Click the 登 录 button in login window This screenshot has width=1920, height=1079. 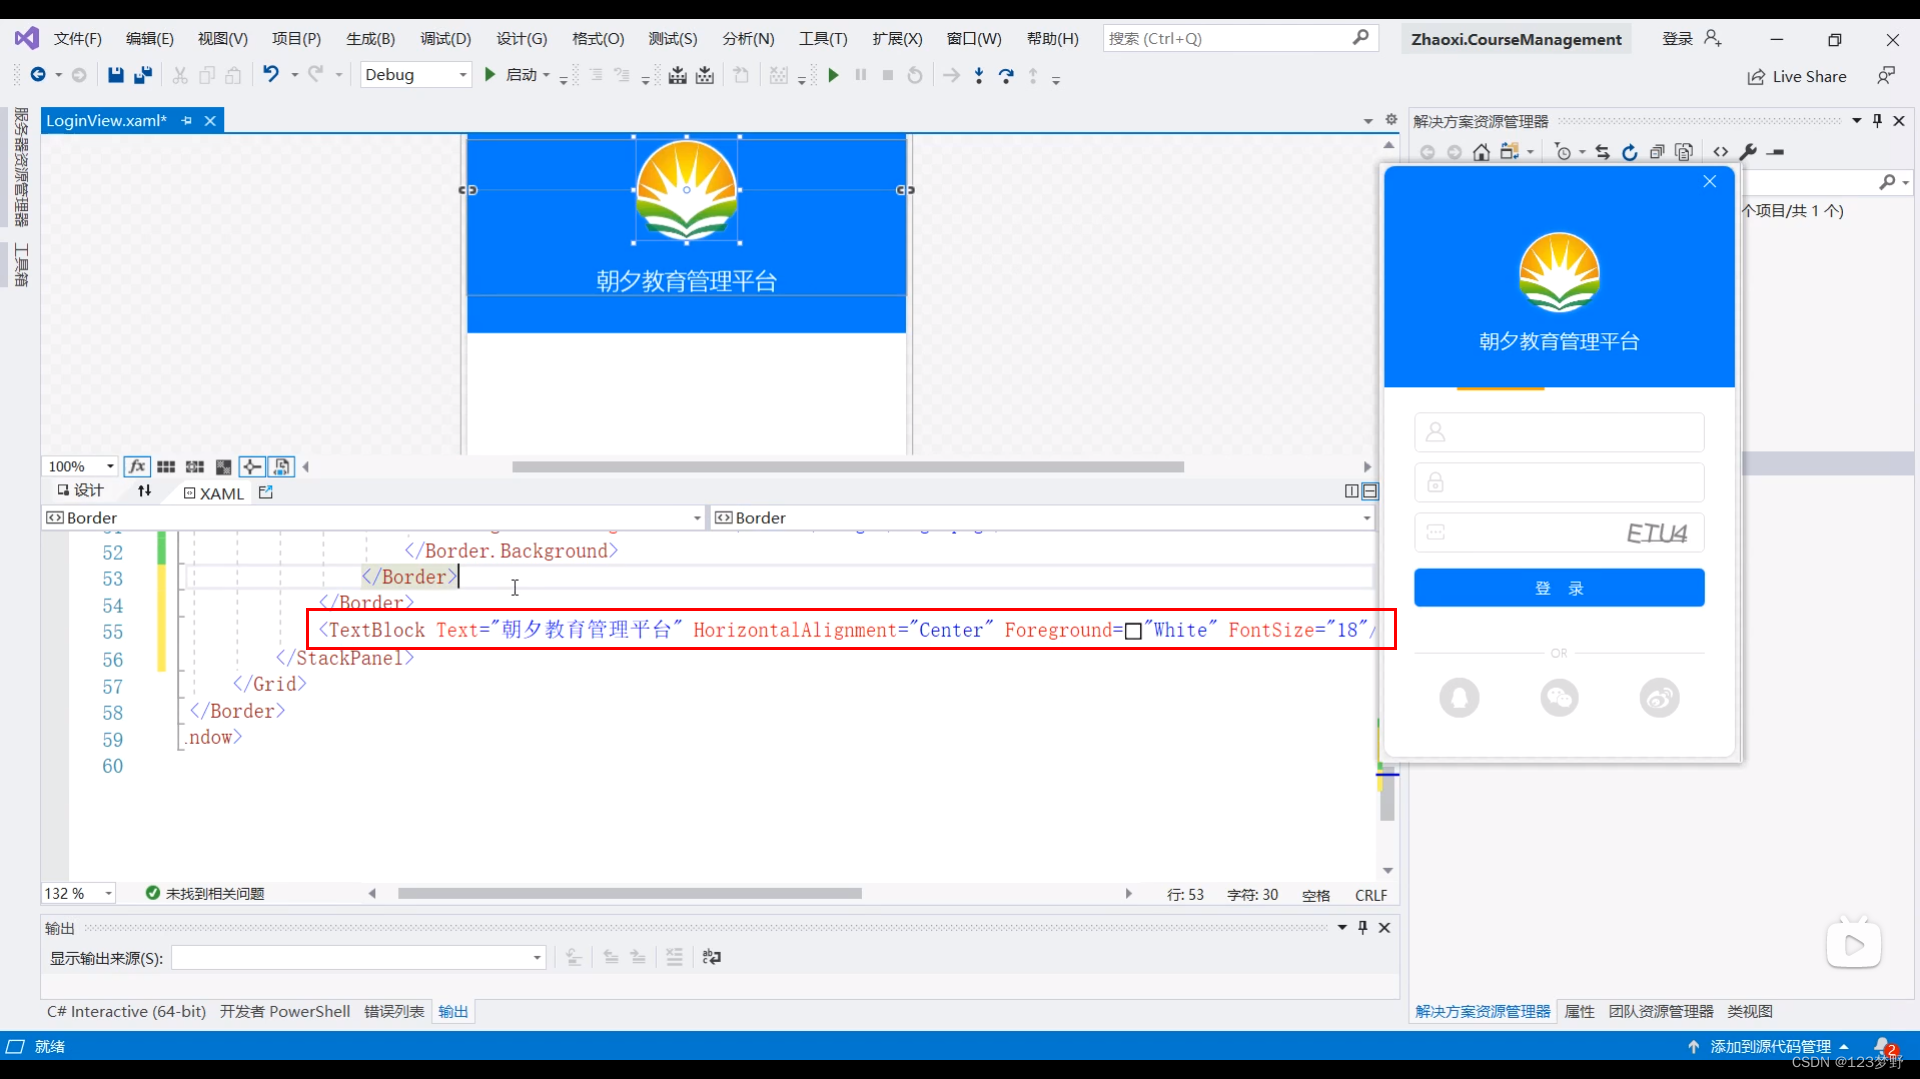[x=1559, y=588]
